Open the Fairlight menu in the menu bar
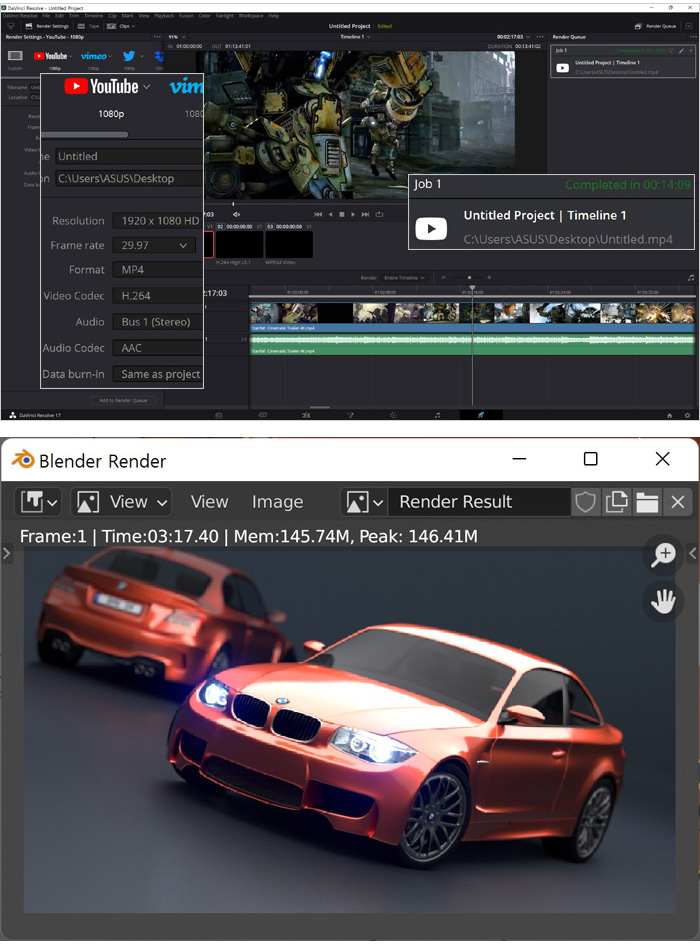 point(224,16)
